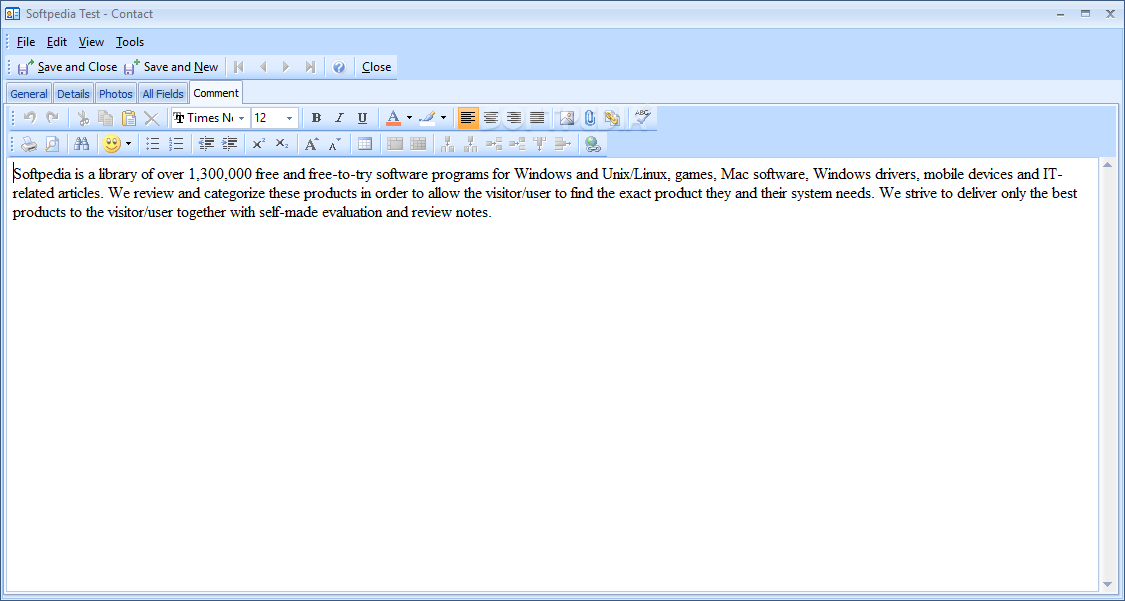Insert a smiley emoticon
This screenshot has height=601, width=1125.
pyautogui.click(x=111, y=144)
